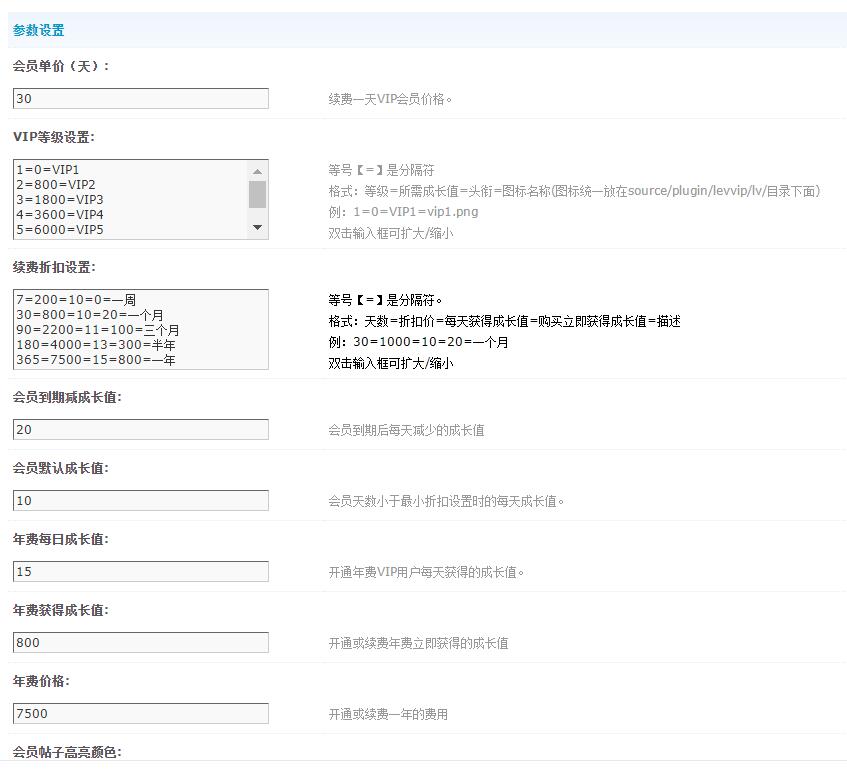Click the line 1=0=VIP1 in level textarea
Viewport: 847px width, 773px height.
(x=48, y=170)
